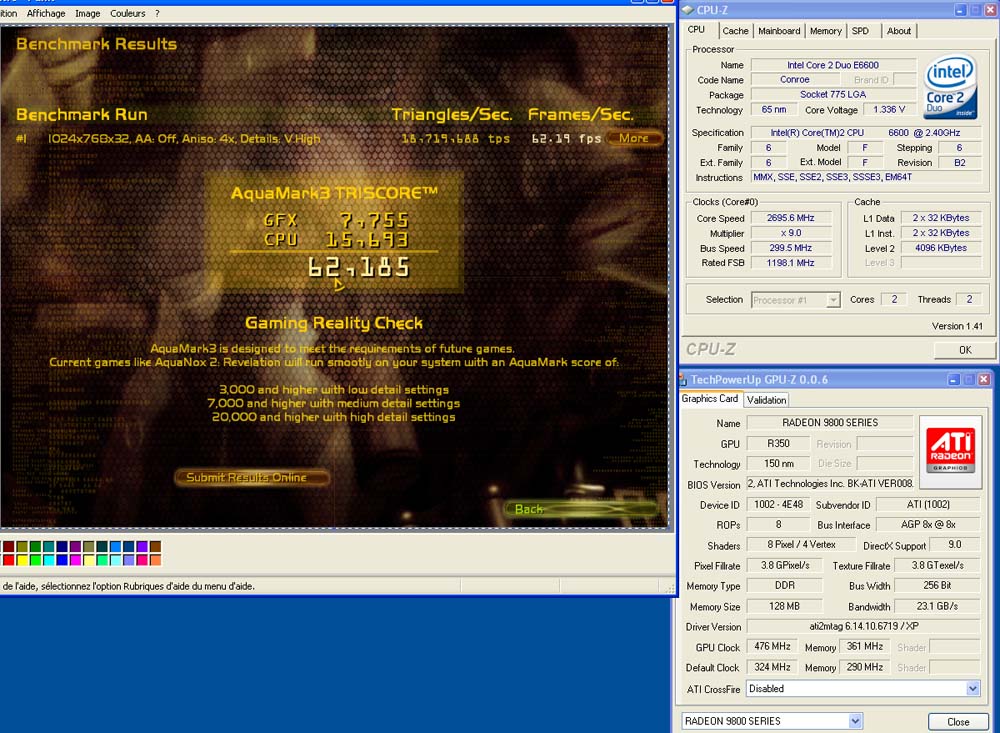Click the Level 2 cache 4096 KBytes value
The width and height of the screenshot is (1000, 733).
click(x=940, y=248)
